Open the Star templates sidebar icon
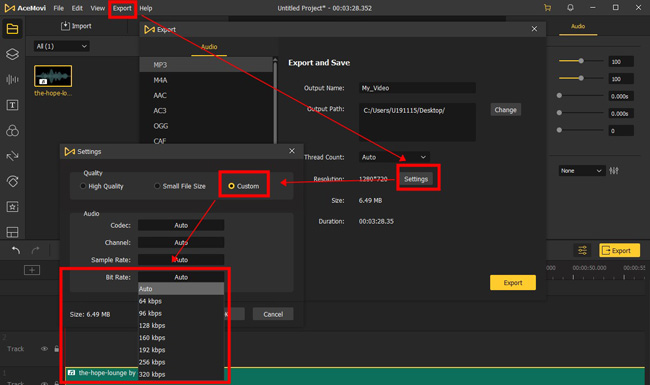Image resolution: width=650 pixels, height=385 pixels. click(x=12, y=206)
